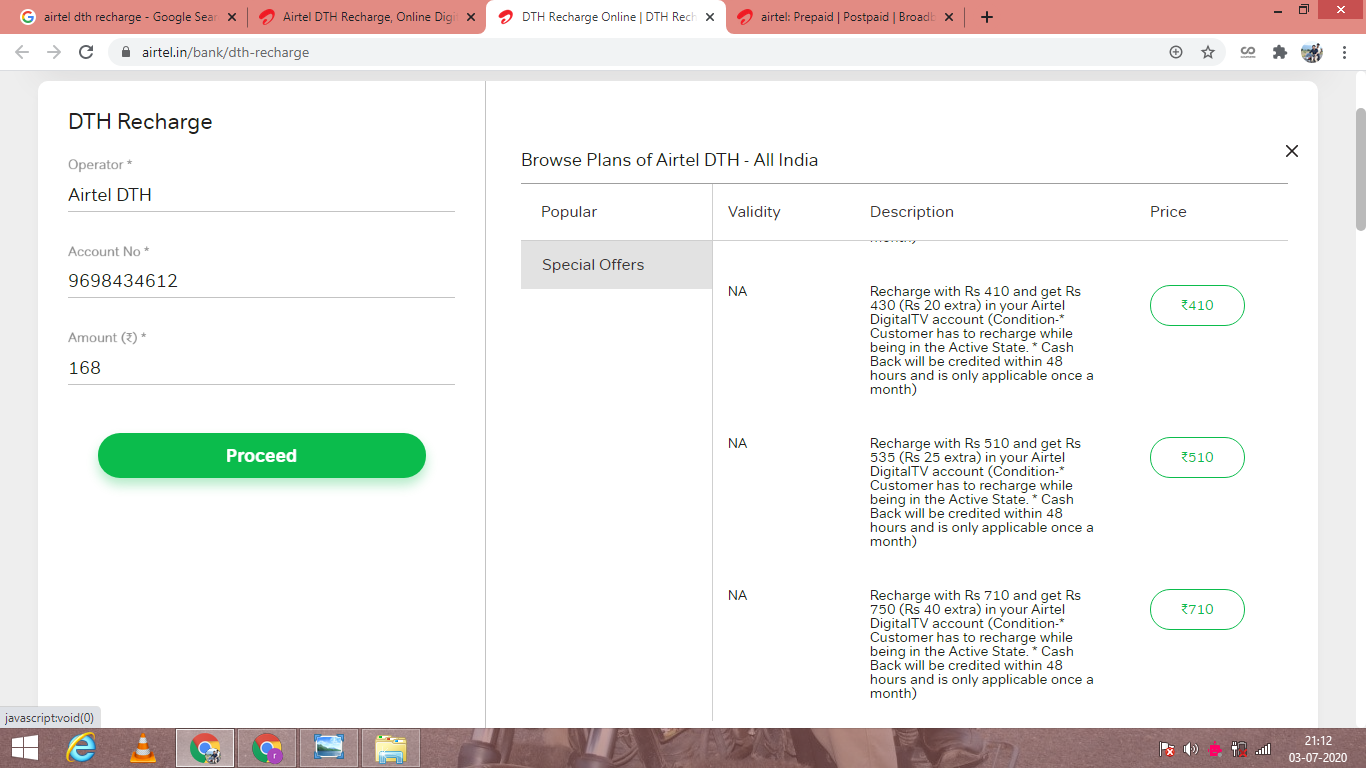Viewport: 1366px width, 768px height.
Task: Reload the airtel.in page
Action: point(86,52)
